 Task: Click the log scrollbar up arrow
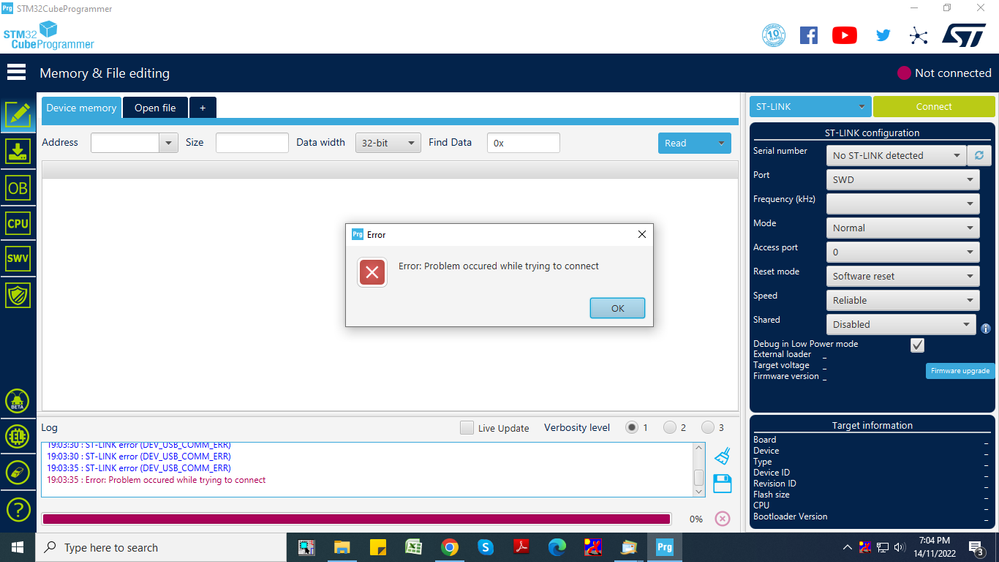698,448
